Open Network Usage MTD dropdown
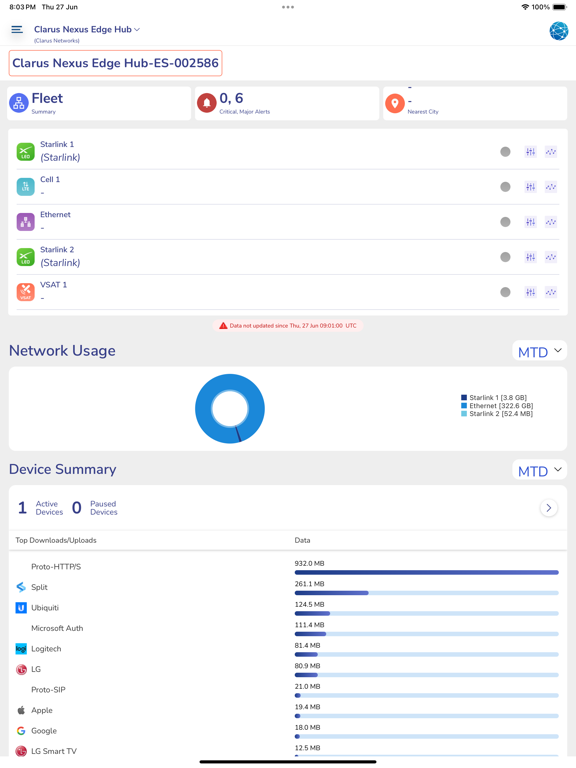Viewport: 576px width, 768px height. pos(539,351)
